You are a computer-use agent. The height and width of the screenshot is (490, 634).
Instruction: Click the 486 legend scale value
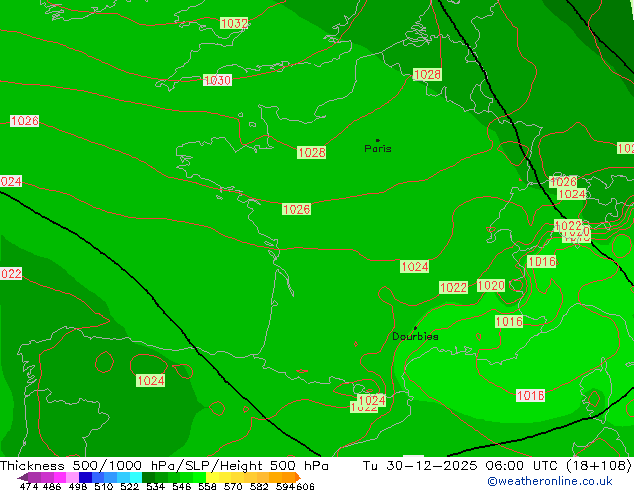coord(52,486)
